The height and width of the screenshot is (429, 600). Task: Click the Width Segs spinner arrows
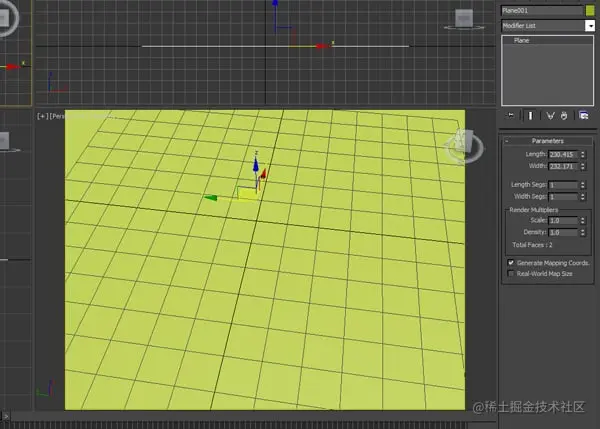point(582,197)
